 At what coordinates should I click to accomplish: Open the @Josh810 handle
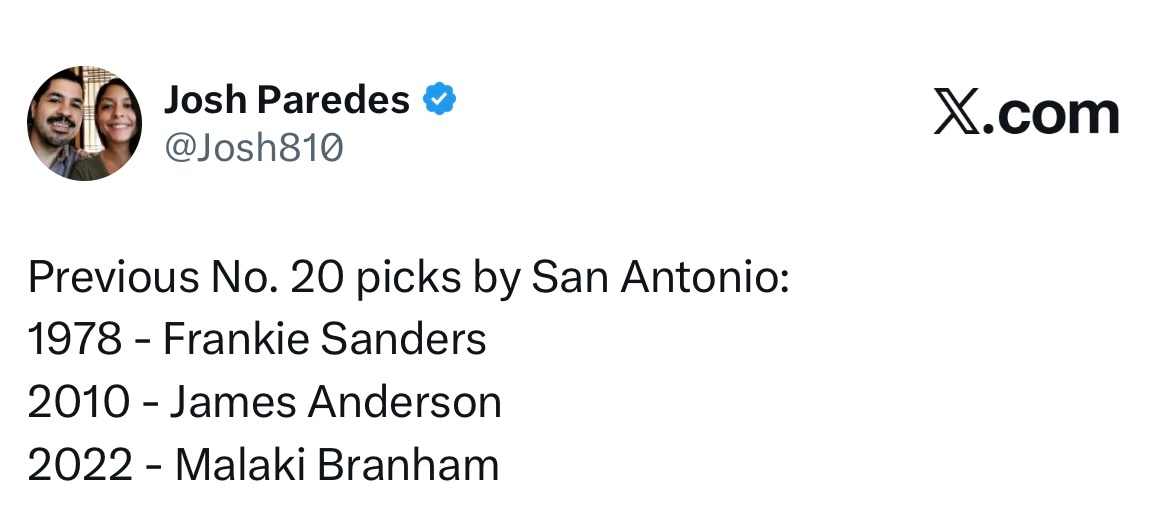[x=253, y=148]
